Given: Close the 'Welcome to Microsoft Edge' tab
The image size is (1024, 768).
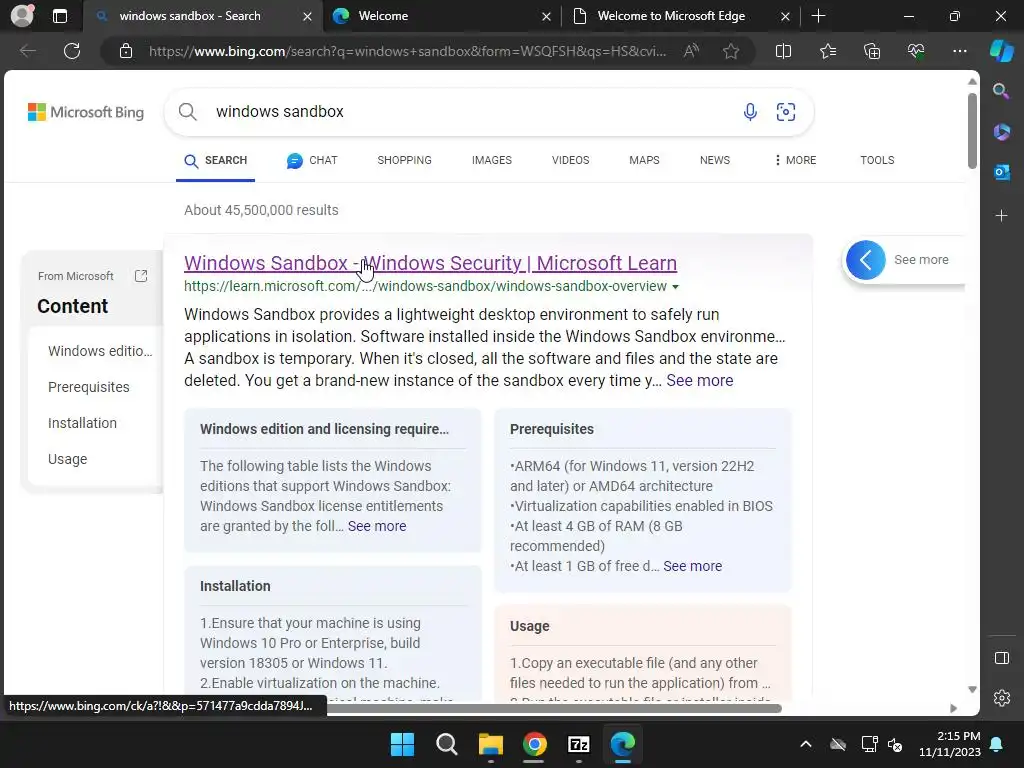Looking at the screenshot, I should (785, 16).
